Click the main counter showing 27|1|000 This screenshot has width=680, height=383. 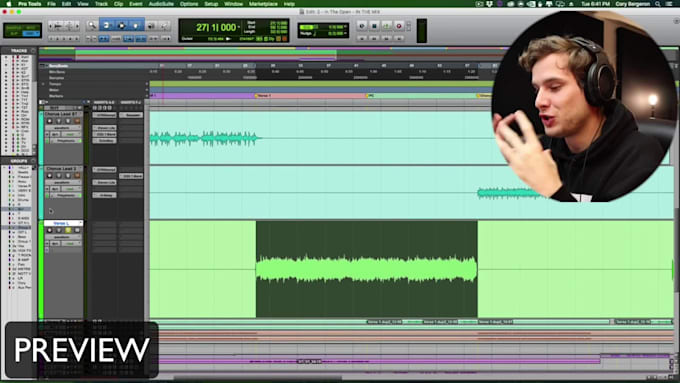pyautogui.click(x=216, y=27)
